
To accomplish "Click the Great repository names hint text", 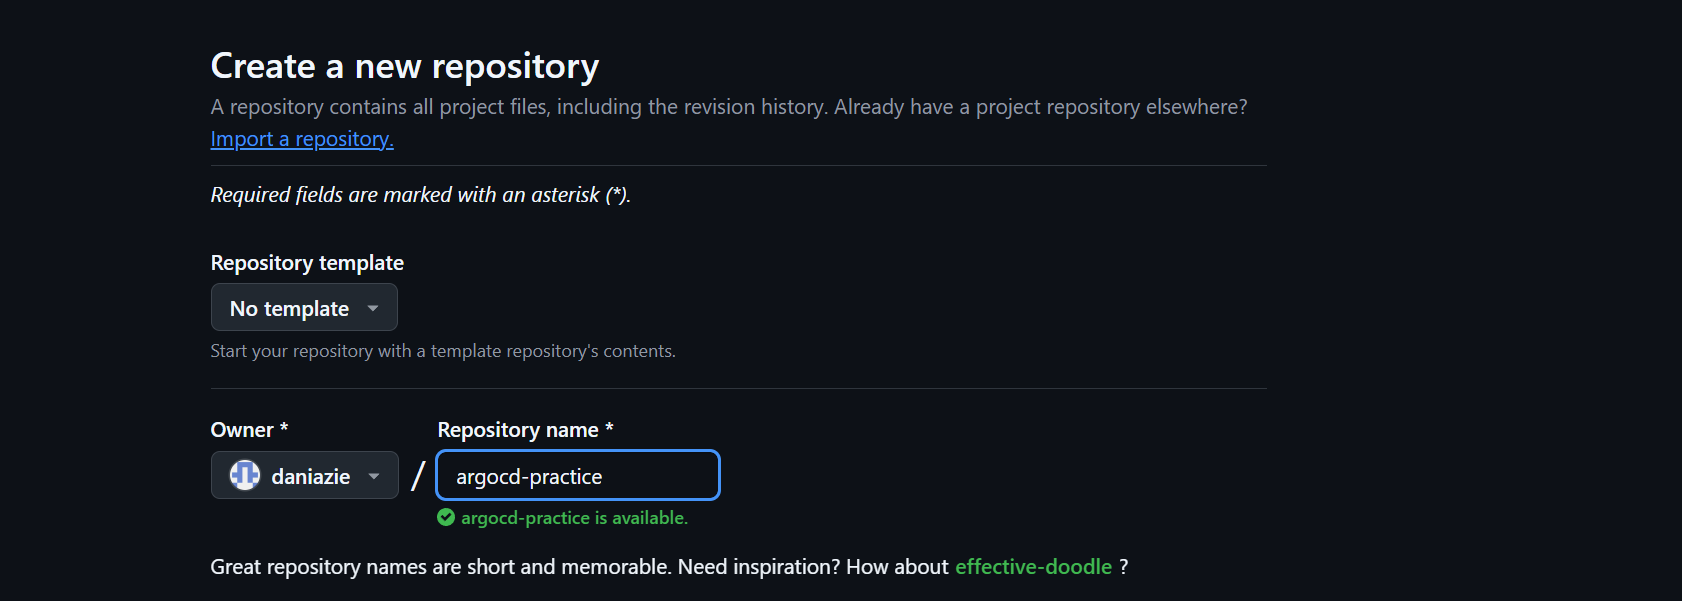I will [x=578, y=567].
